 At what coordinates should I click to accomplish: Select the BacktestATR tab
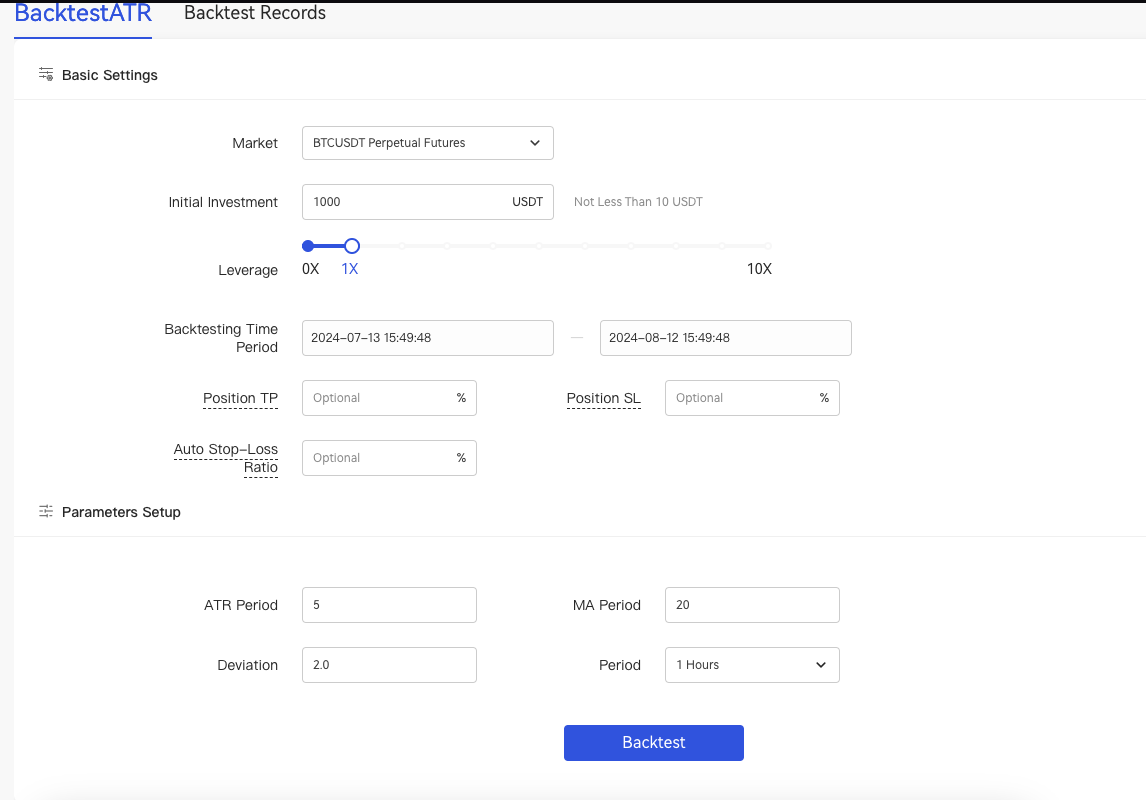tap(83, 13)
